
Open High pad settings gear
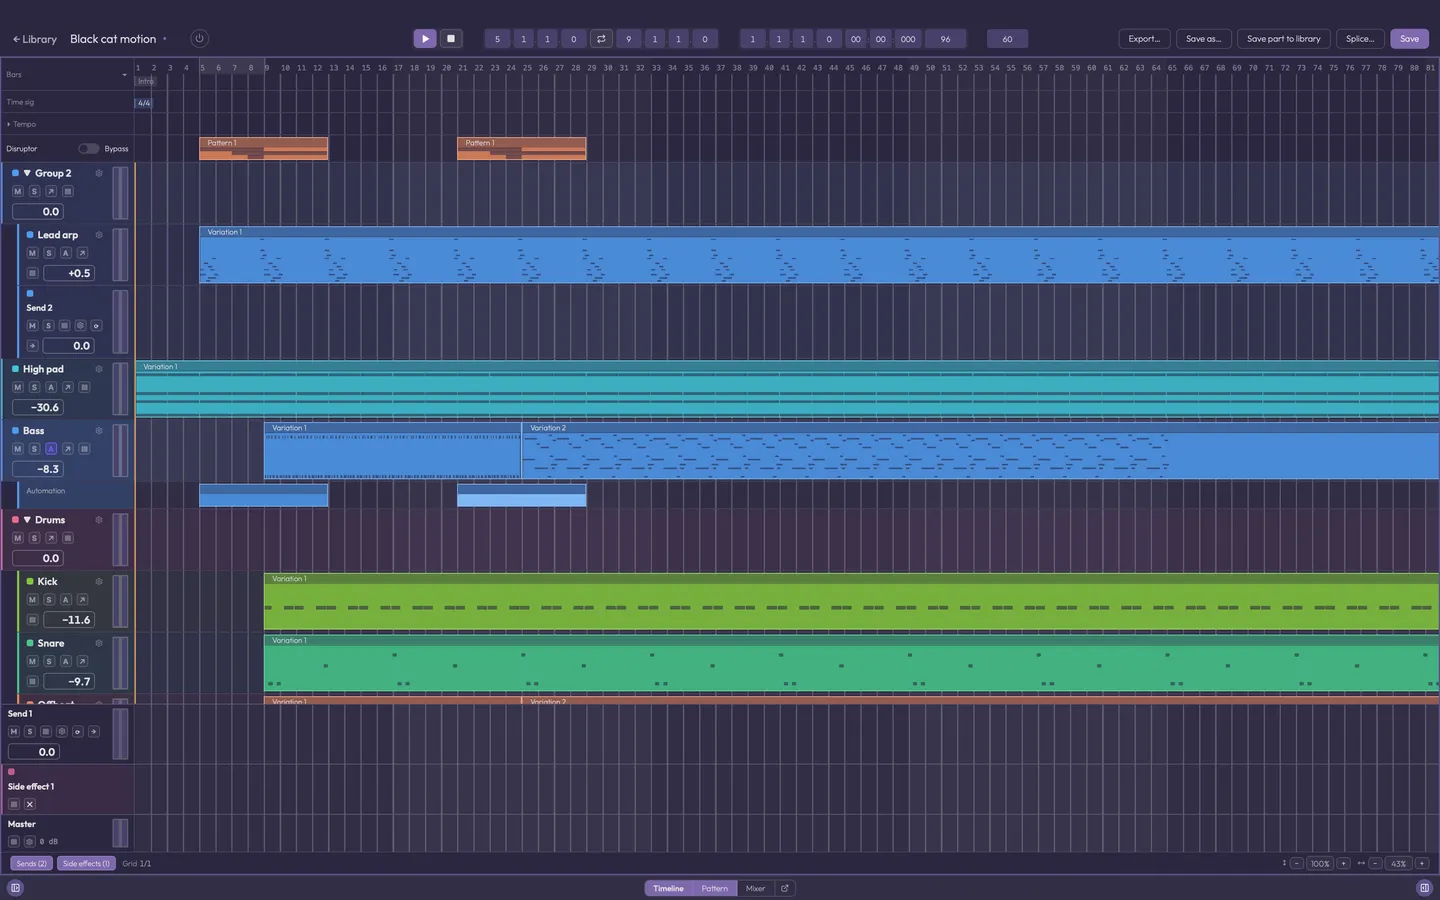coord(99,369)
